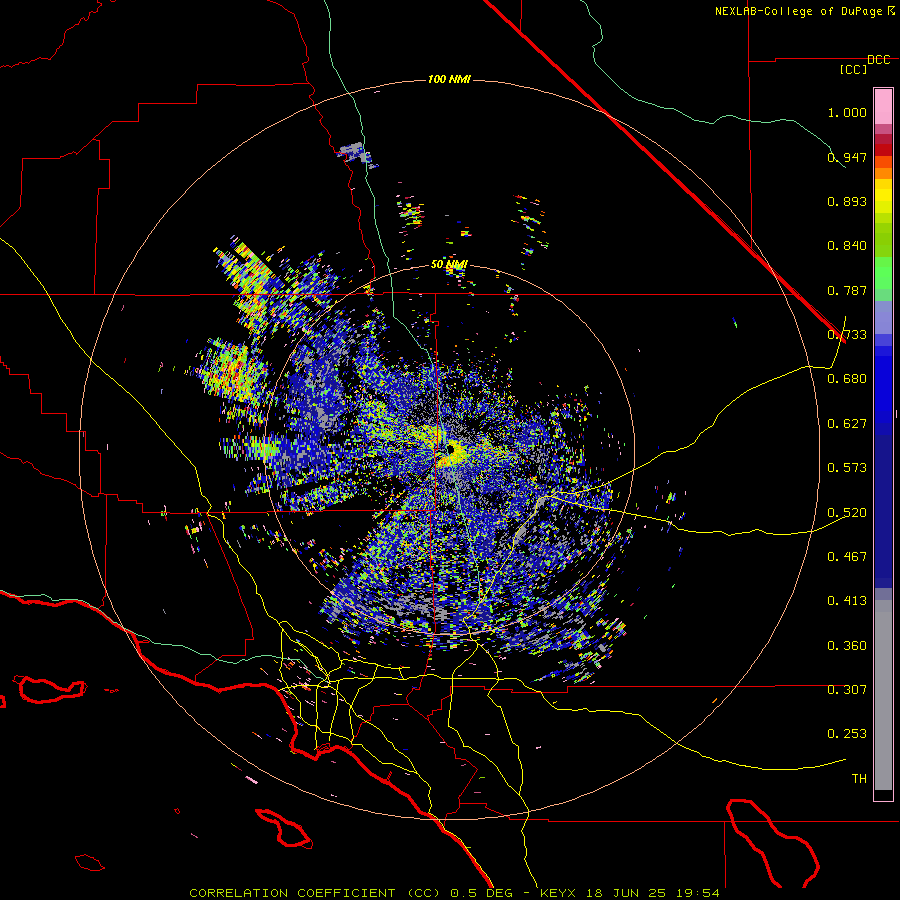Click the 19:54 timestamp
The width and height of the screenshot is (900, 900).
point(697,893)
